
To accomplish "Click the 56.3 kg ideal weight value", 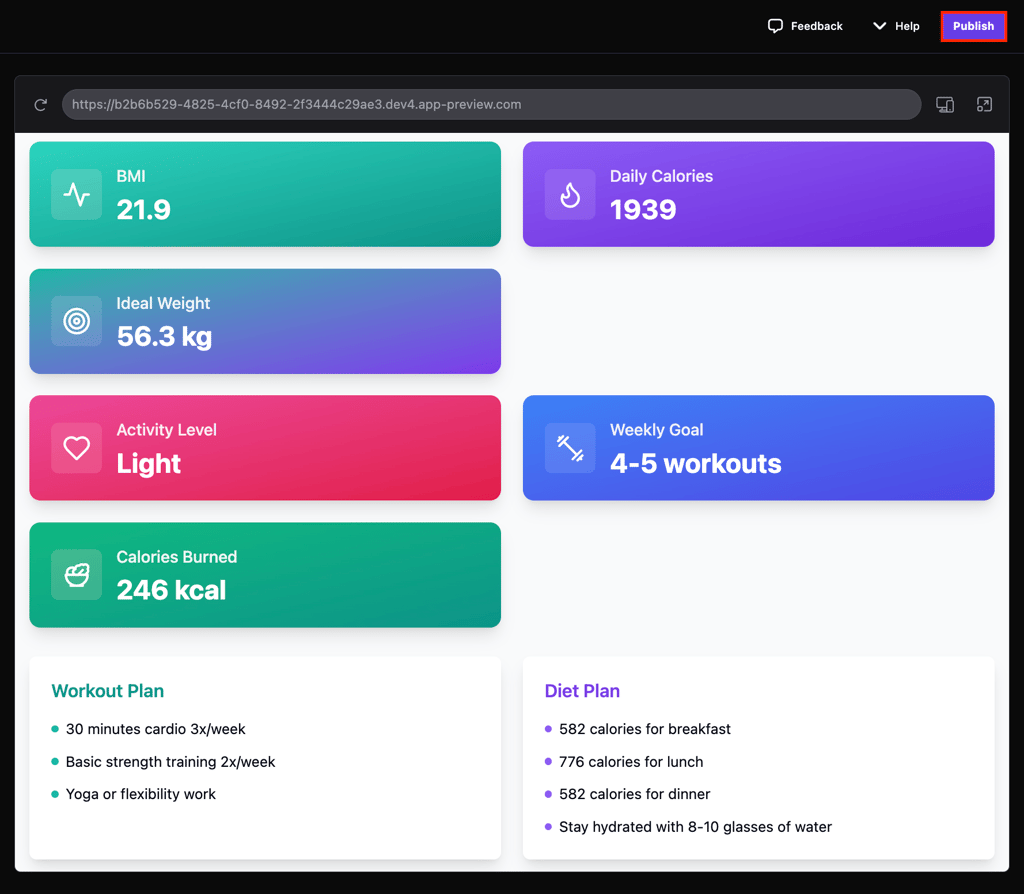I will pos(165,337).
